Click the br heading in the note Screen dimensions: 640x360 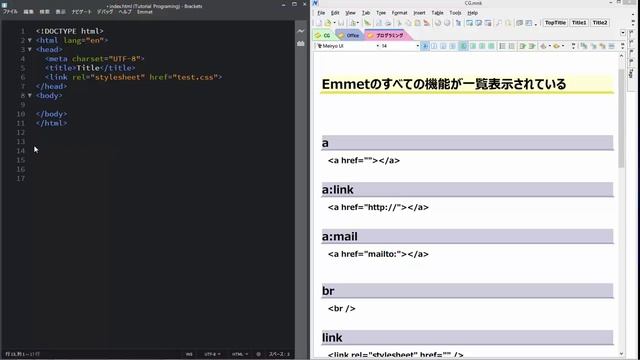click(x=328, y=291)
